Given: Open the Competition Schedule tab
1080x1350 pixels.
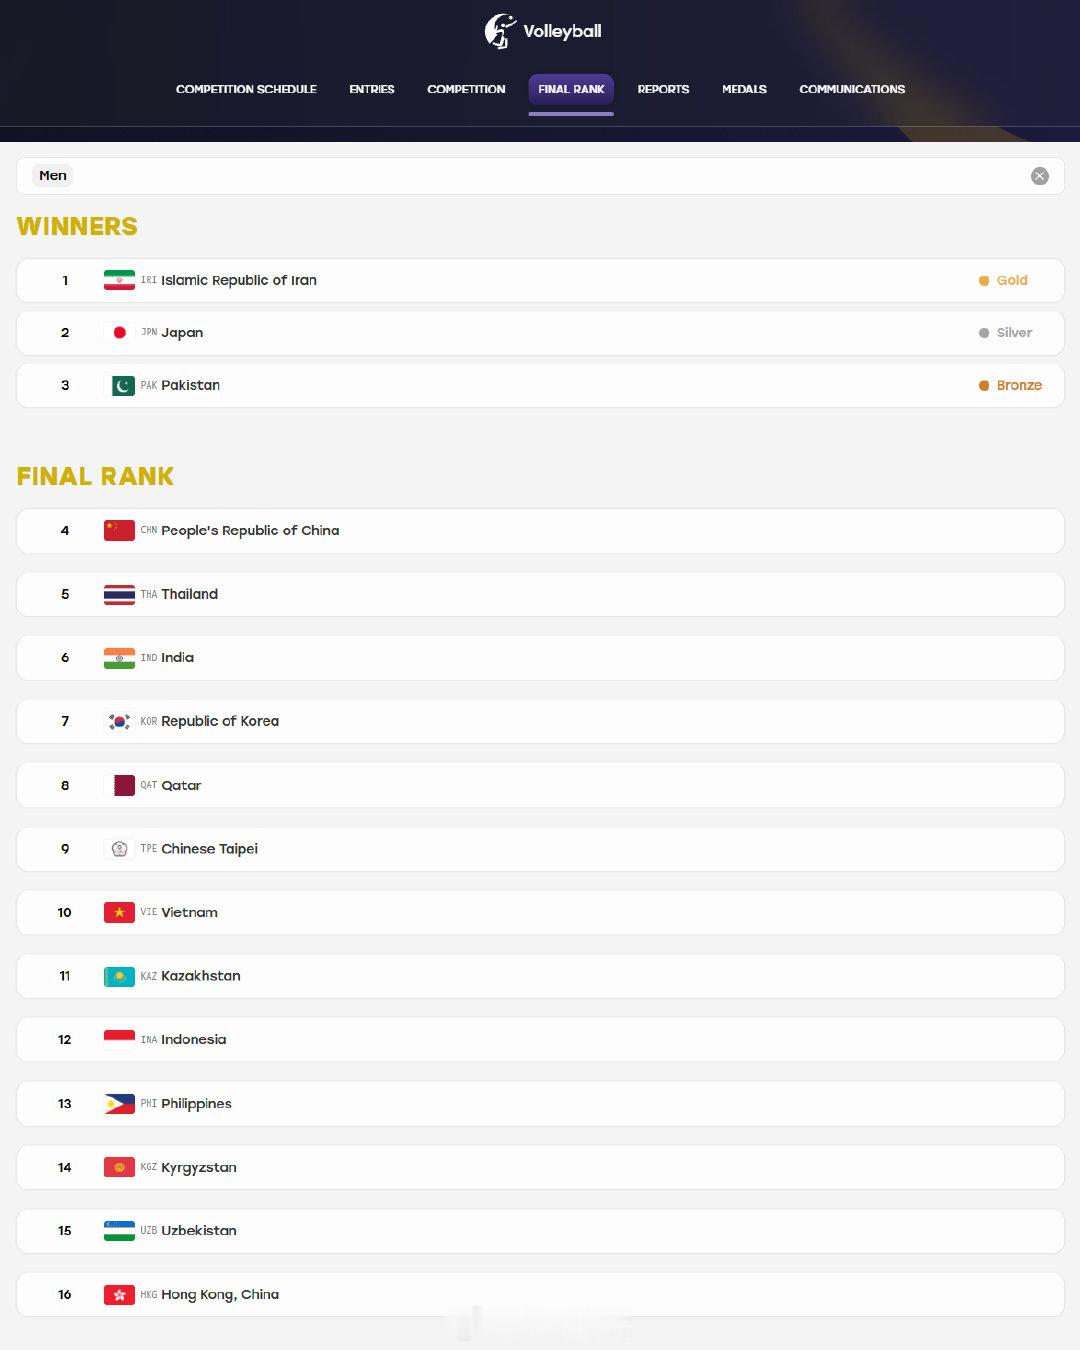Looking at the screenshot, I should (246, 89).
